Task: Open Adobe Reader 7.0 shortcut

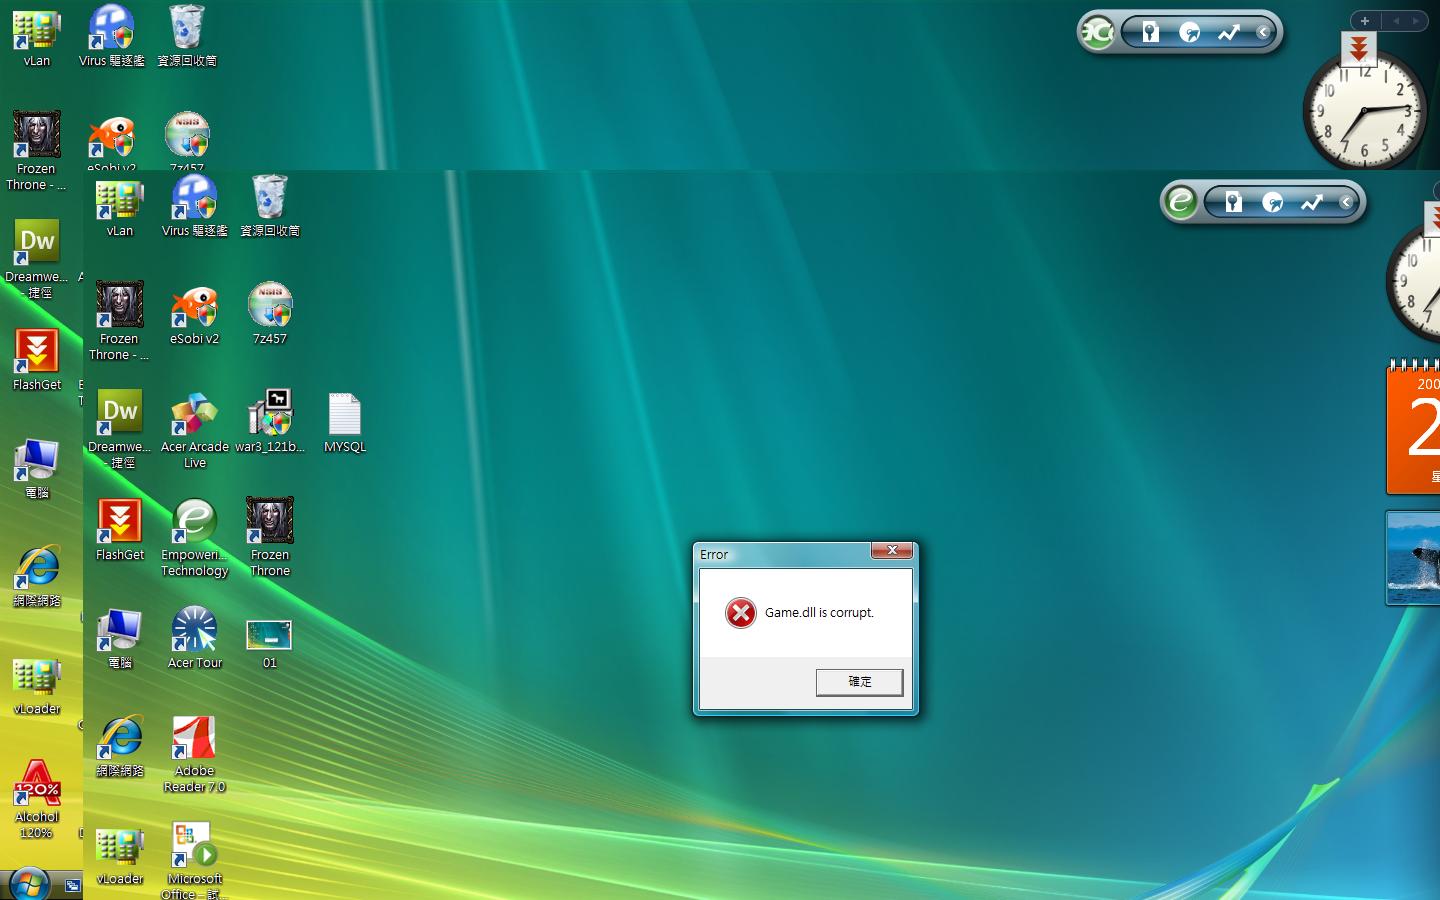Action: pyautogui.click(x=194, y=741)
